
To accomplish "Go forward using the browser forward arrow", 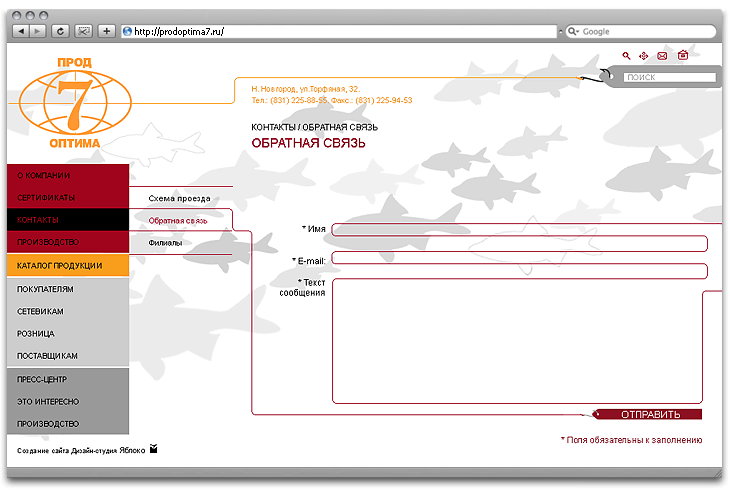I will pos(37,31).
